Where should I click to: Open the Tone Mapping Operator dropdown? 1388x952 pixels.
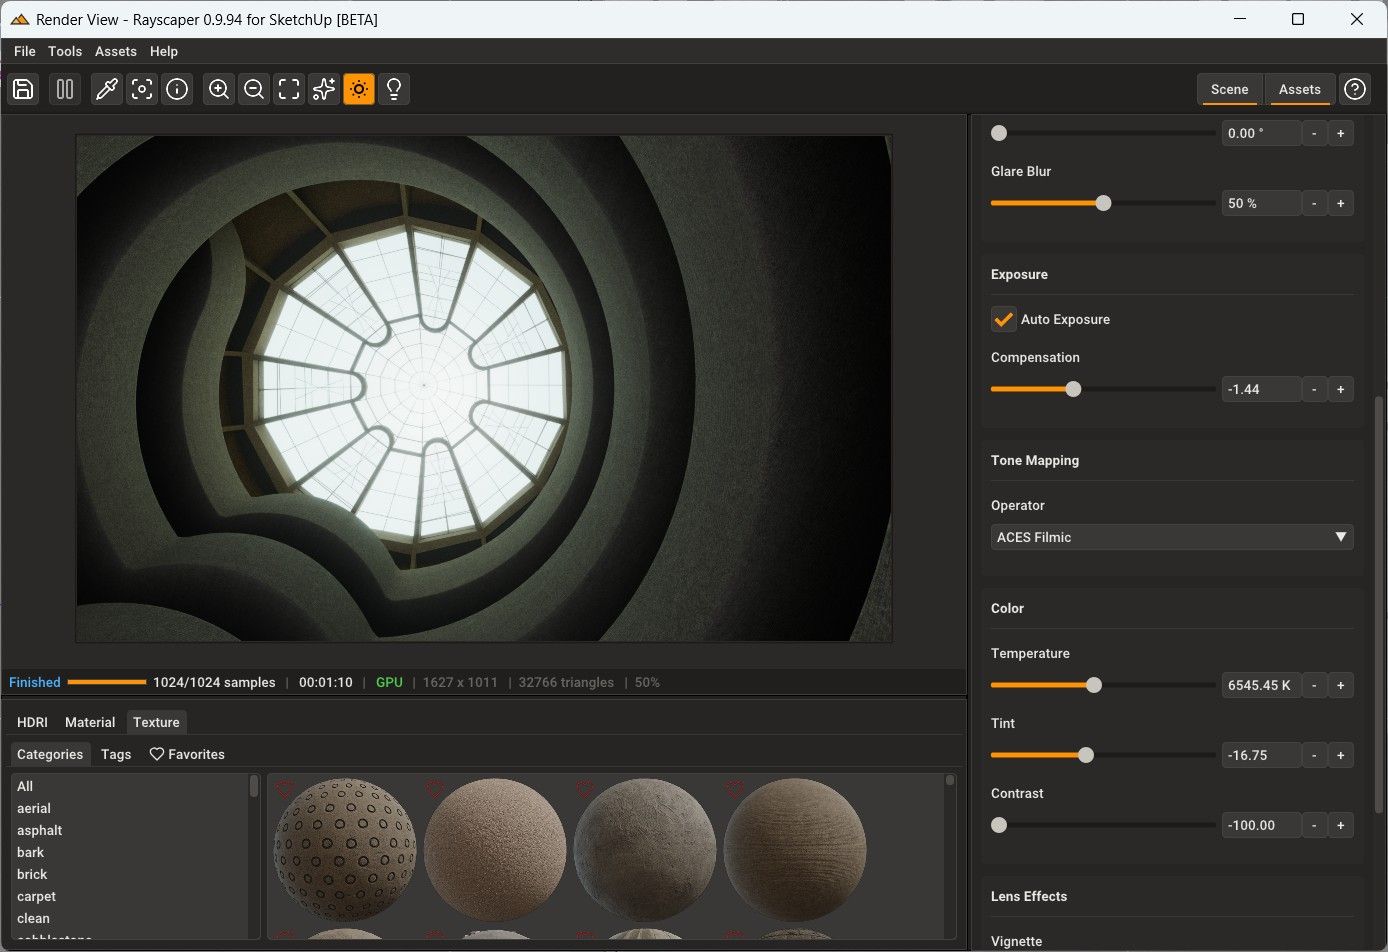coord(1172,537)
